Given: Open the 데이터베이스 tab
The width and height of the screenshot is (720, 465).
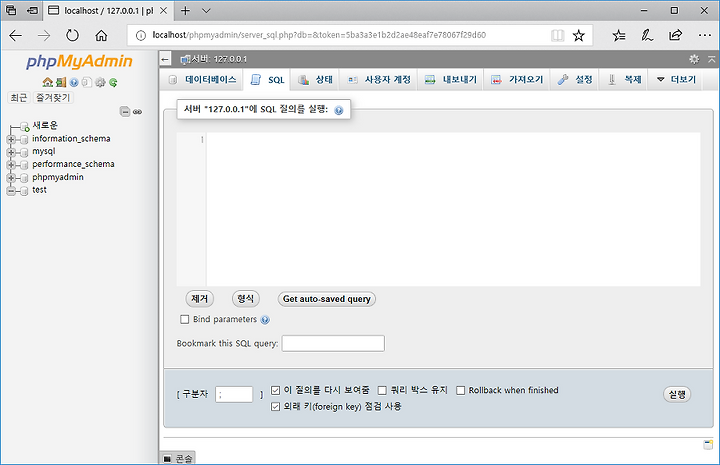Looking at the screenshot, I should pos(202,79).
